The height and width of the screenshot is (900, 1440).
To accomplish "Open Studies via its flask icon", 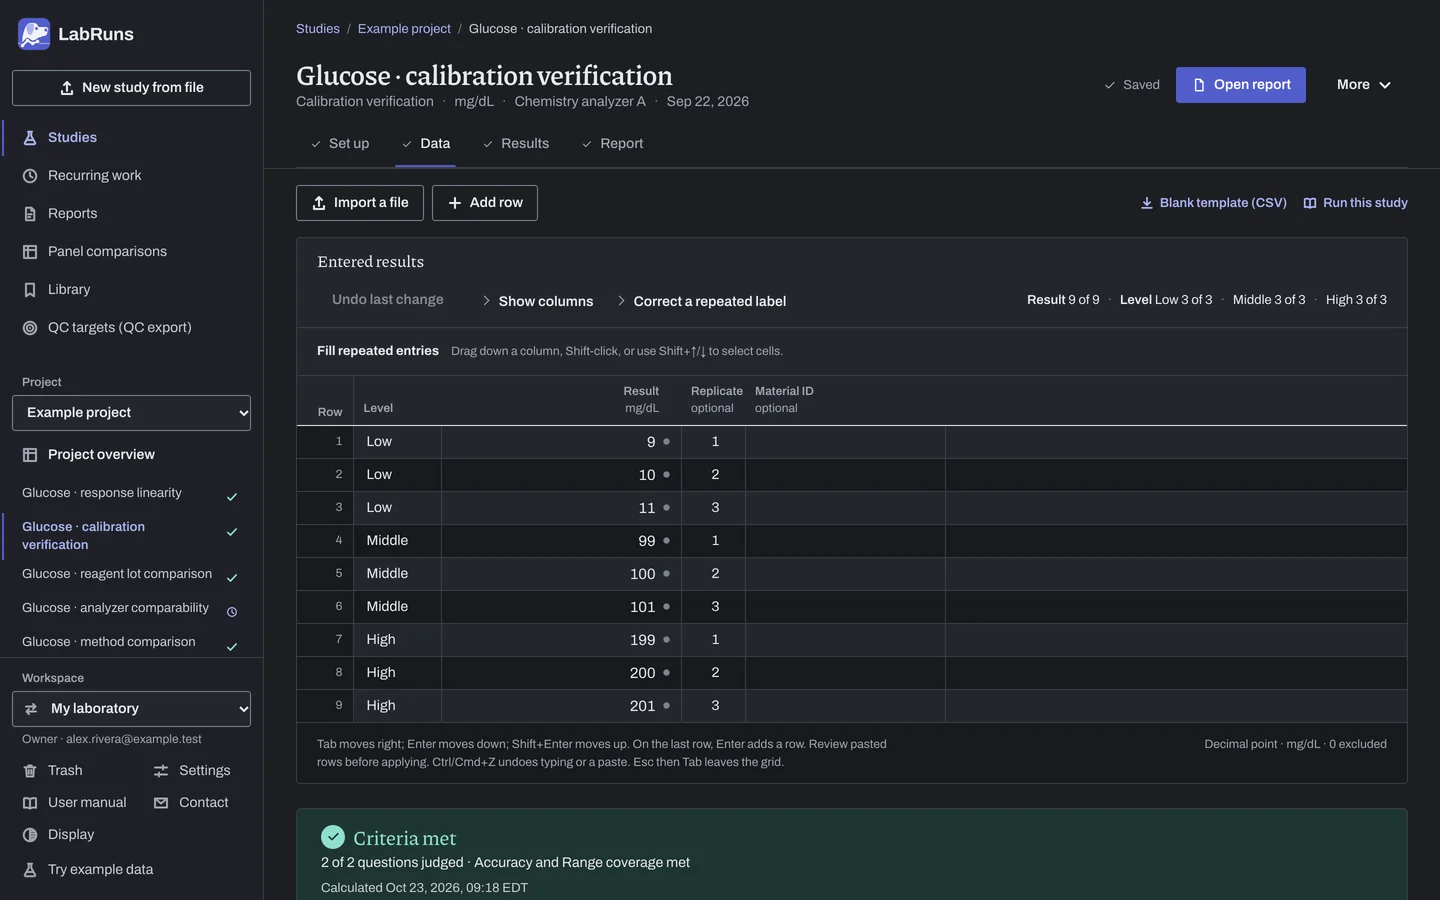I will pos(30,138).
